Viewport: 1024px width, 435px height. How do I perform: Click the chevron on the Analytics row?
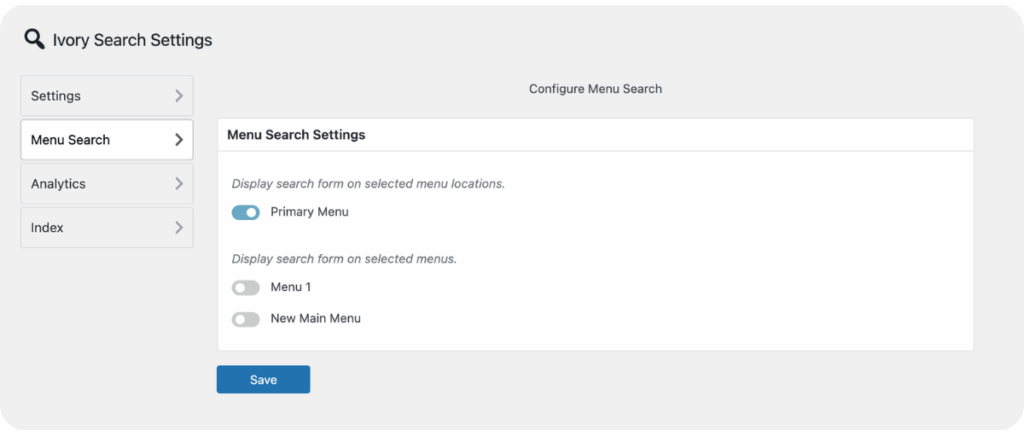179,184
